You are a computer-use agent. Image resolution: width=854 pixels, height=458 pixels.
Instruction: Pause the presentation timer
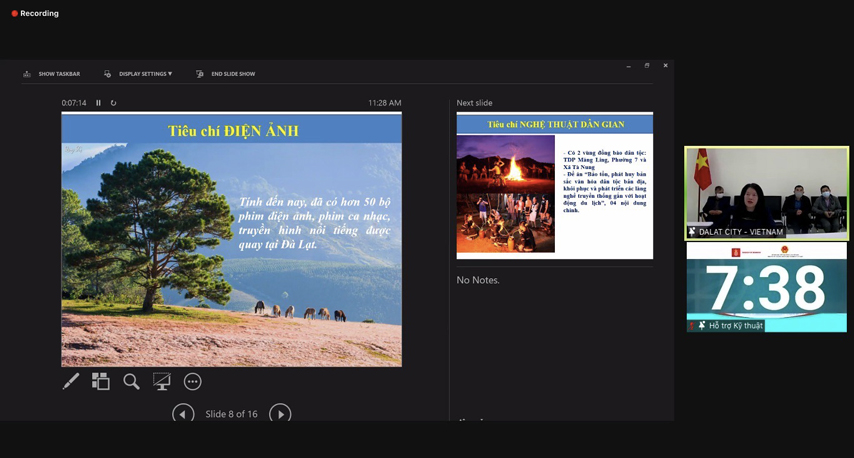(98, 103)
